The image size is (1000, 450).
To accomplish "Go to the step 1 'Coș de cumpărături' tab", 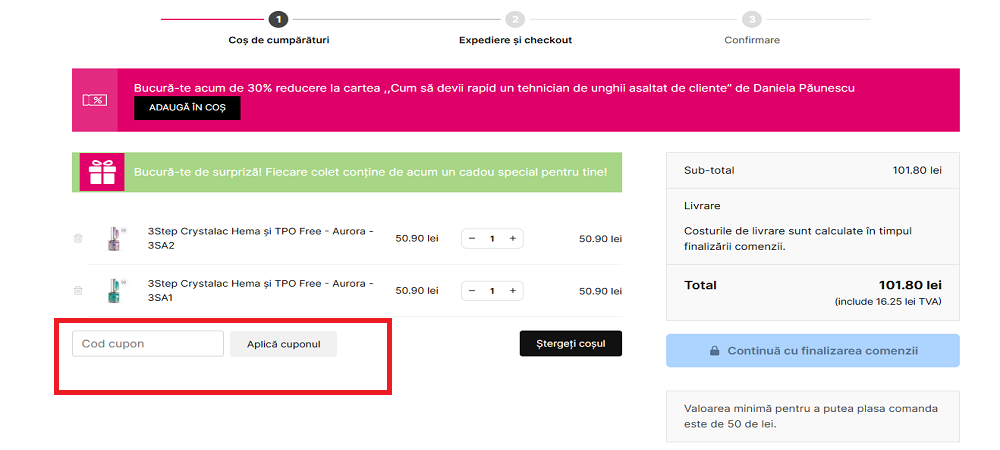I will pos(278,28).
